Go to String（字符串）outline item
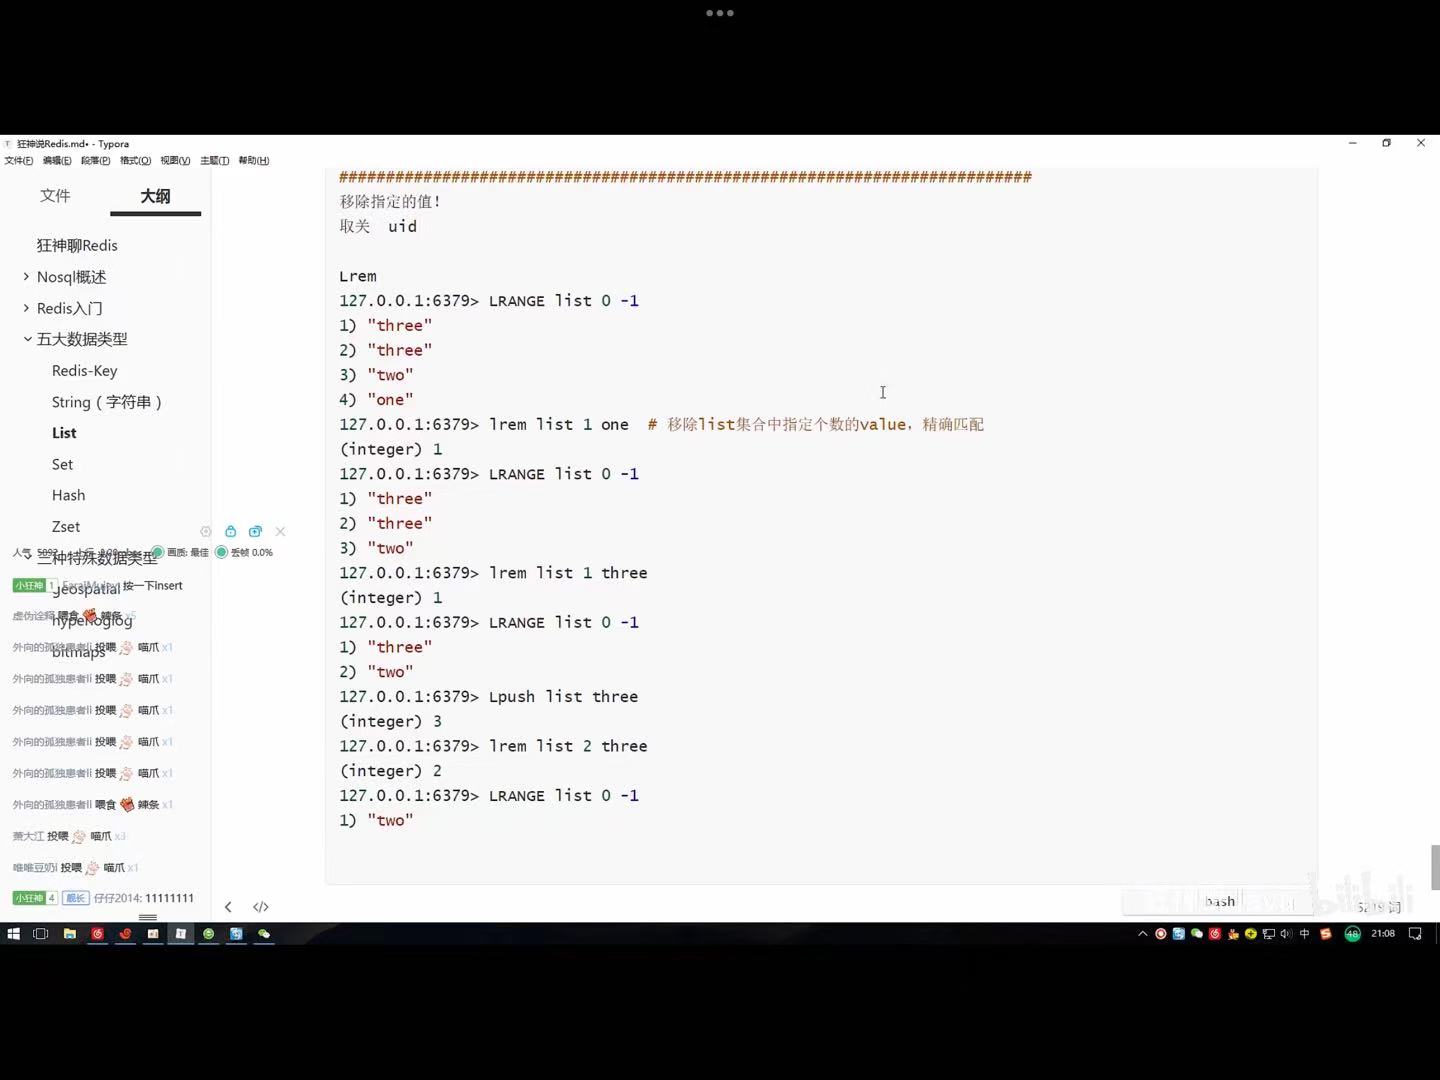 (107, 402)
